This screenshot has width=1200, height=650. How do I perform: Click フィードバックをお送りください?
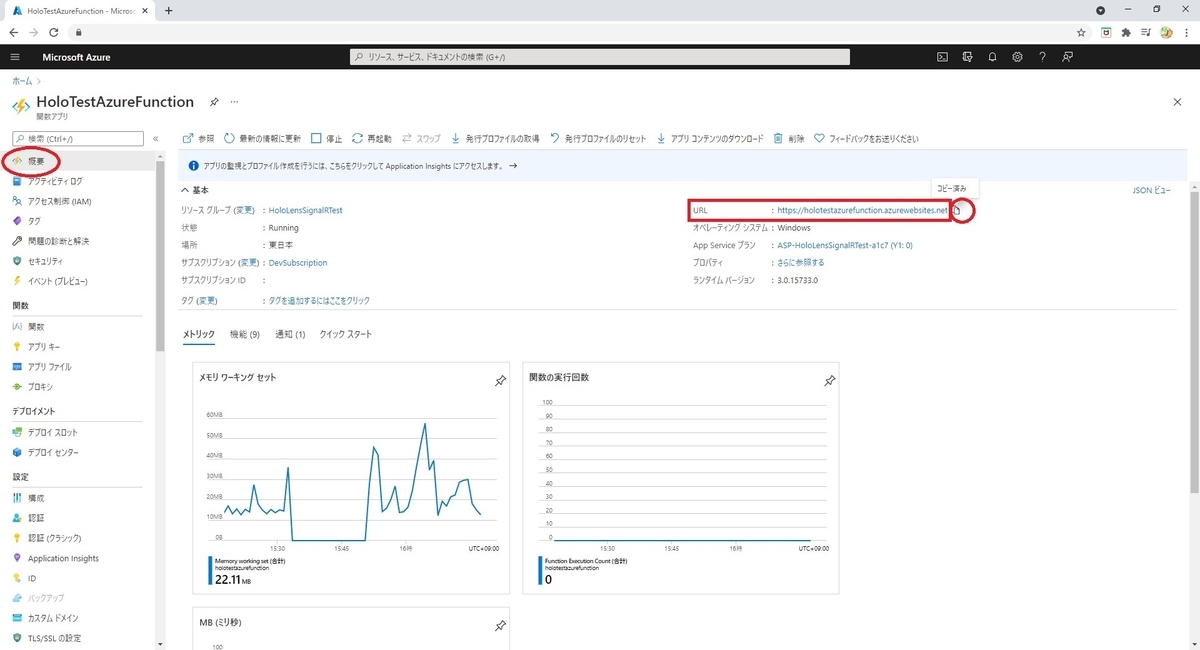[x=866, y=139]
